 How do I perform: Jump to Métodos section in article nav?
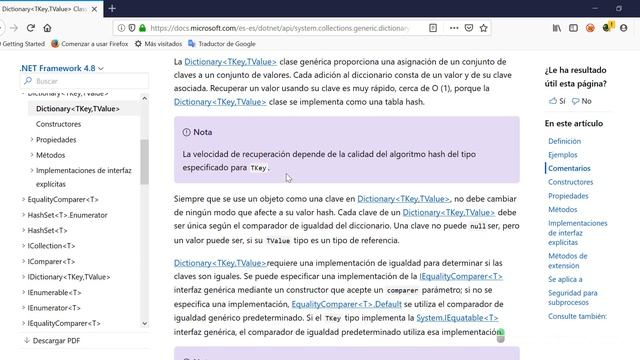tap(563, 209)
